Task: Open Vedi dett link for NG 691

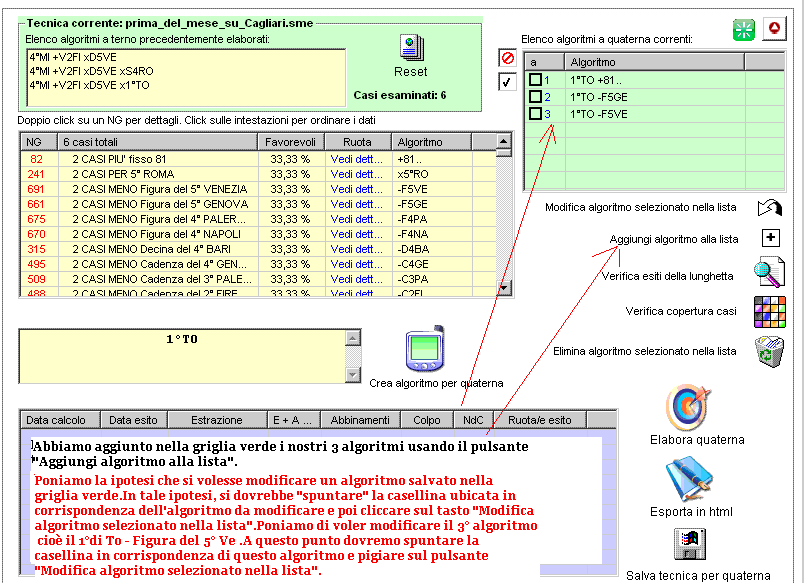Action: (x=356, y=189)
